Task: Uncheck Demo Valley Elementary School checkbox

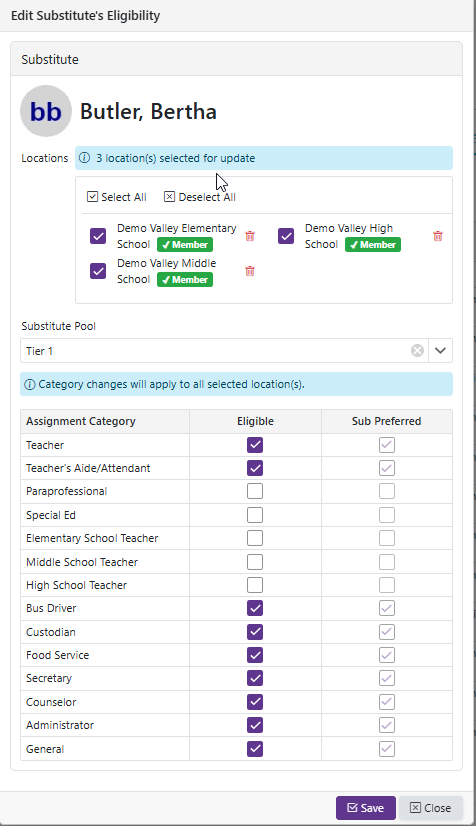Action: (98, 236)
